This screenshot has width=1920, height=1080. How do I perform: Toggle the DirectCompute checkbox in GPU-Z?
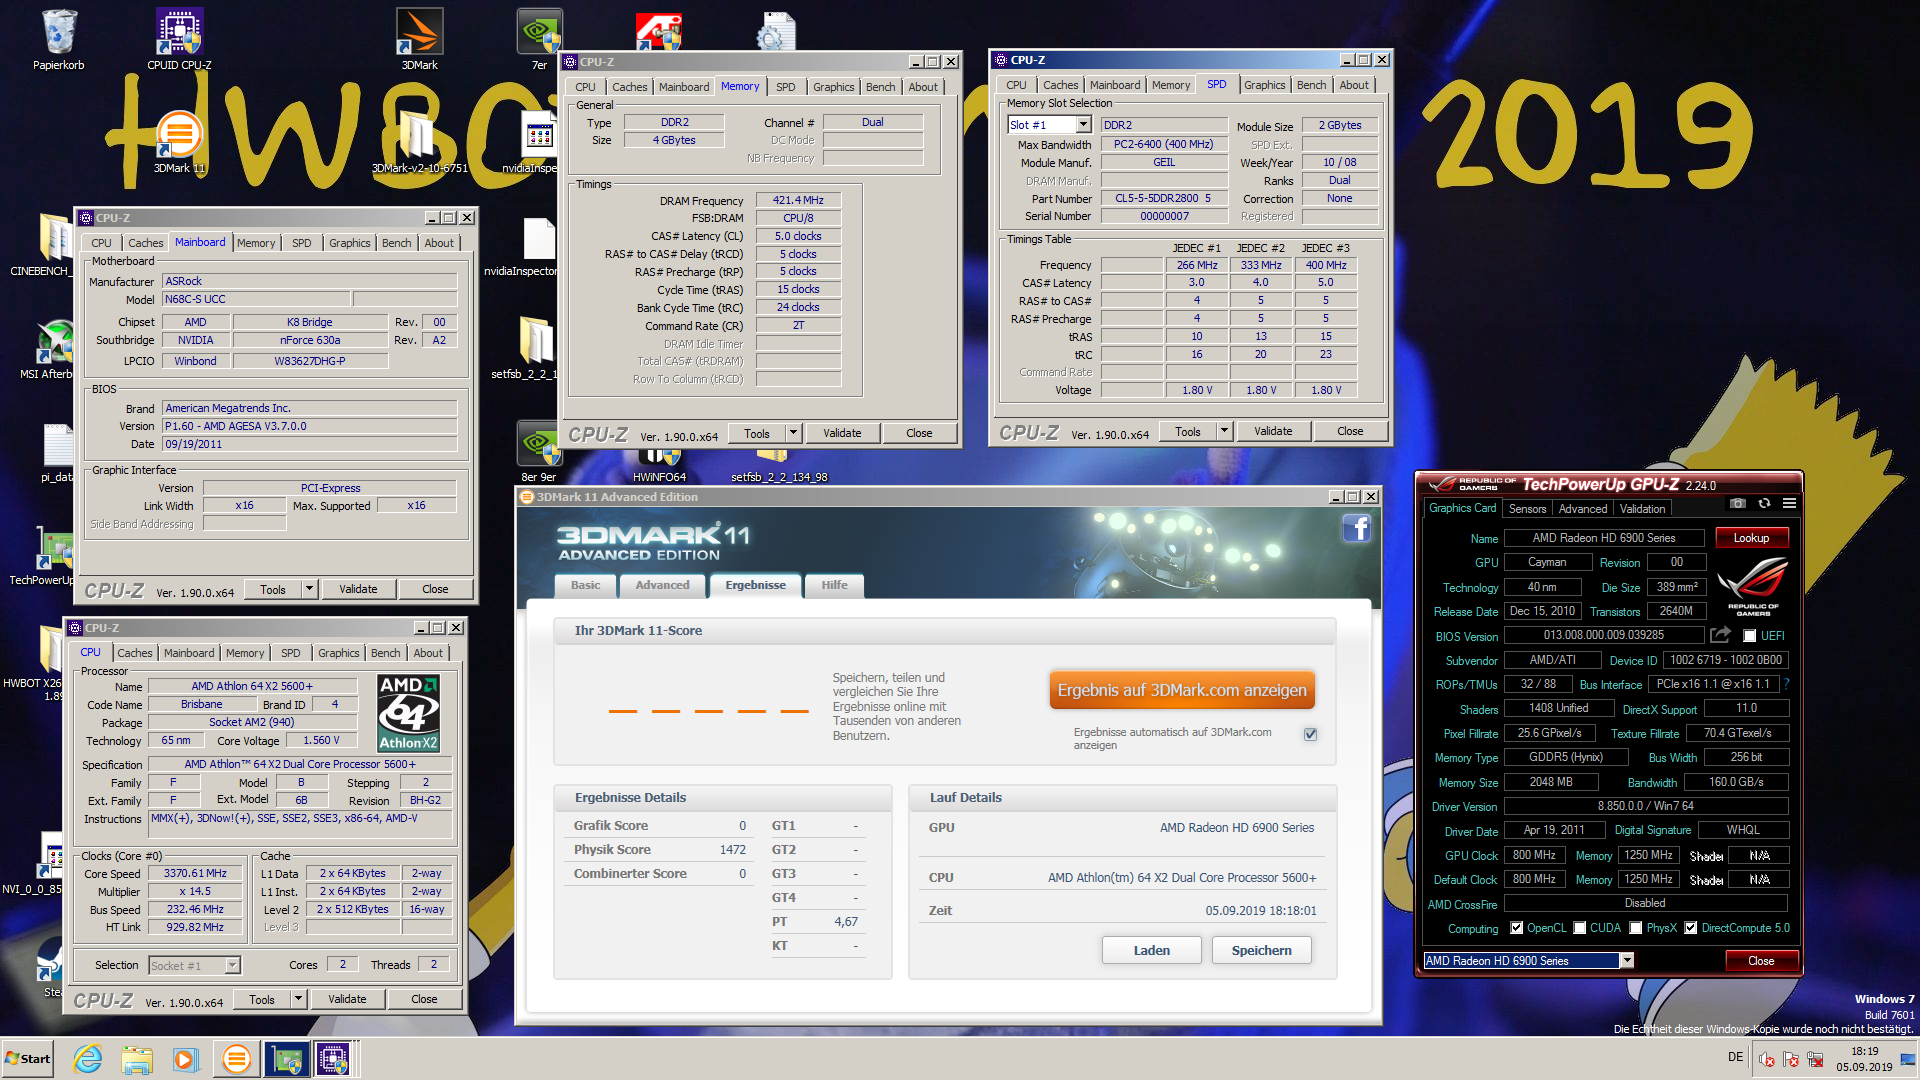click(x=1690, y=928)
